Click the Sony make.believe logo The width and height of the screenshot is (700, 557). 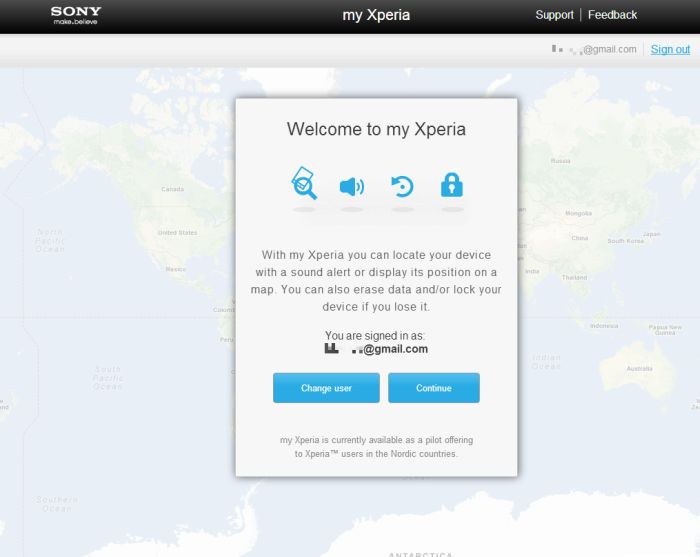click(x=76, y=15)
